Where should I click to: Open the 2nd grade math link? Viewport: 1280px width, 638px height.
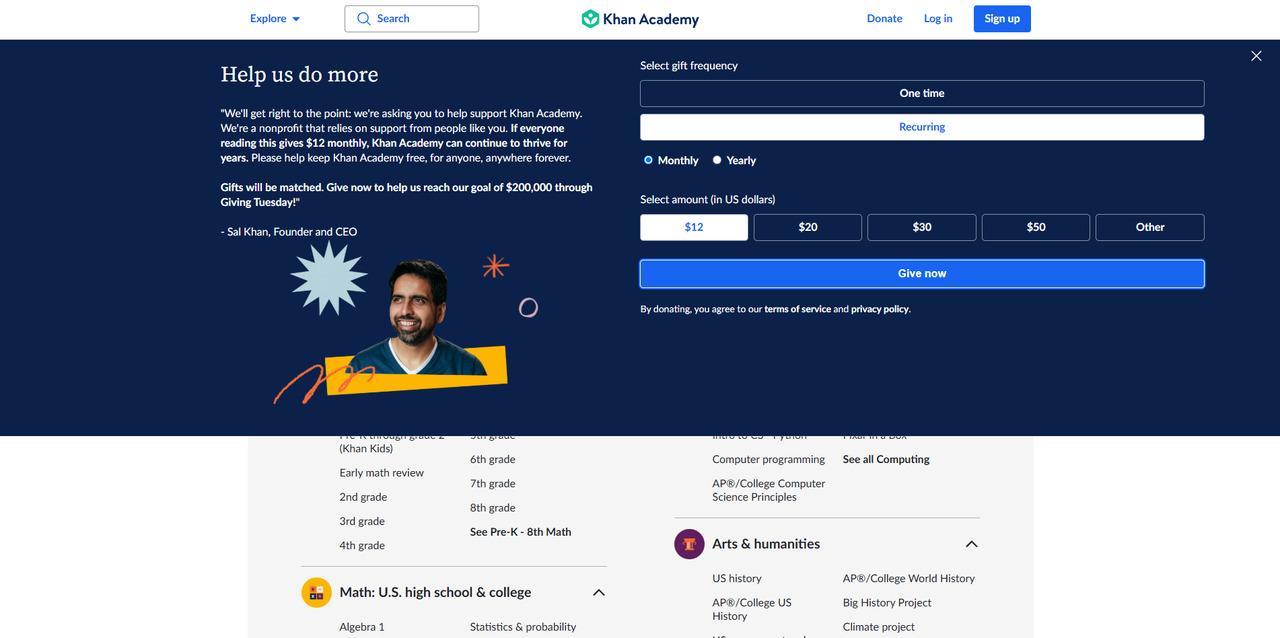[363, 497]
